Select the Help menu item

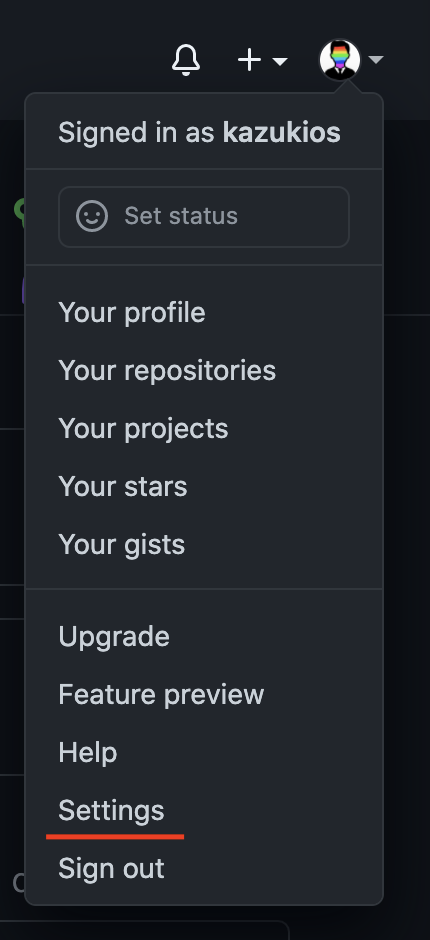[204, 752]
